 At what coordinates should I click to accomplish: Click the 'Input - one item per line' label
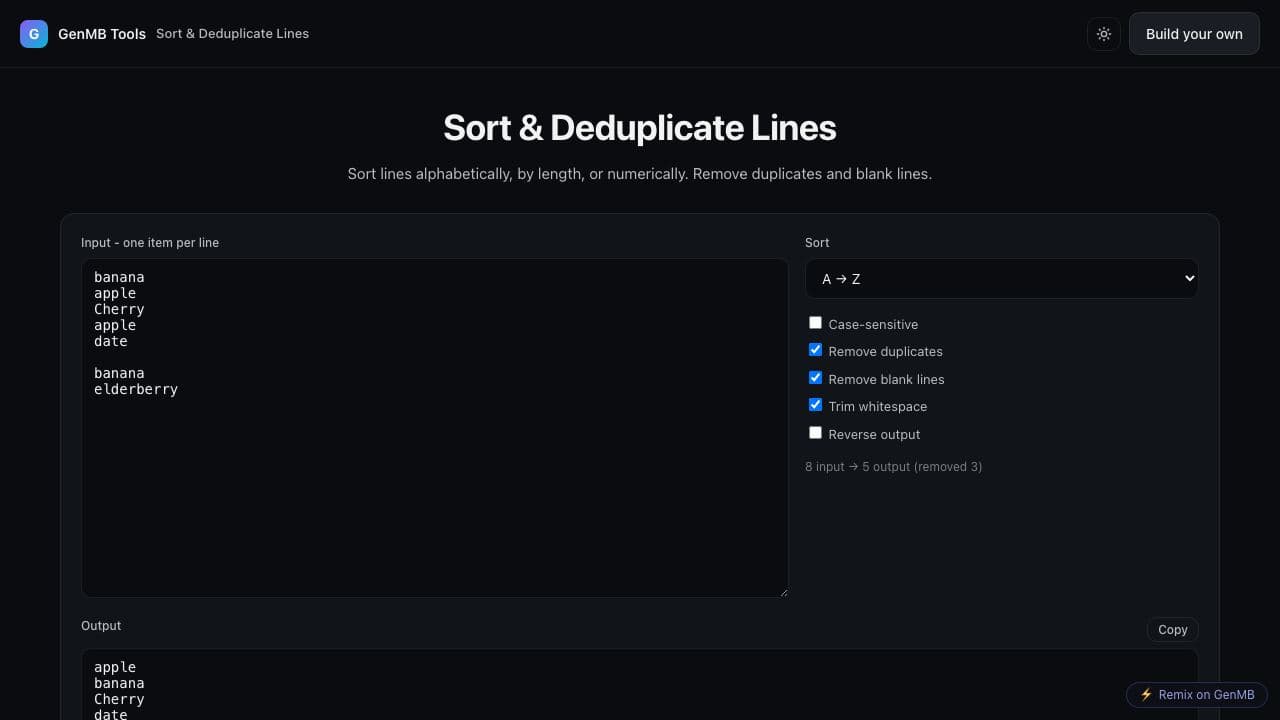click(x=150, y=243)
